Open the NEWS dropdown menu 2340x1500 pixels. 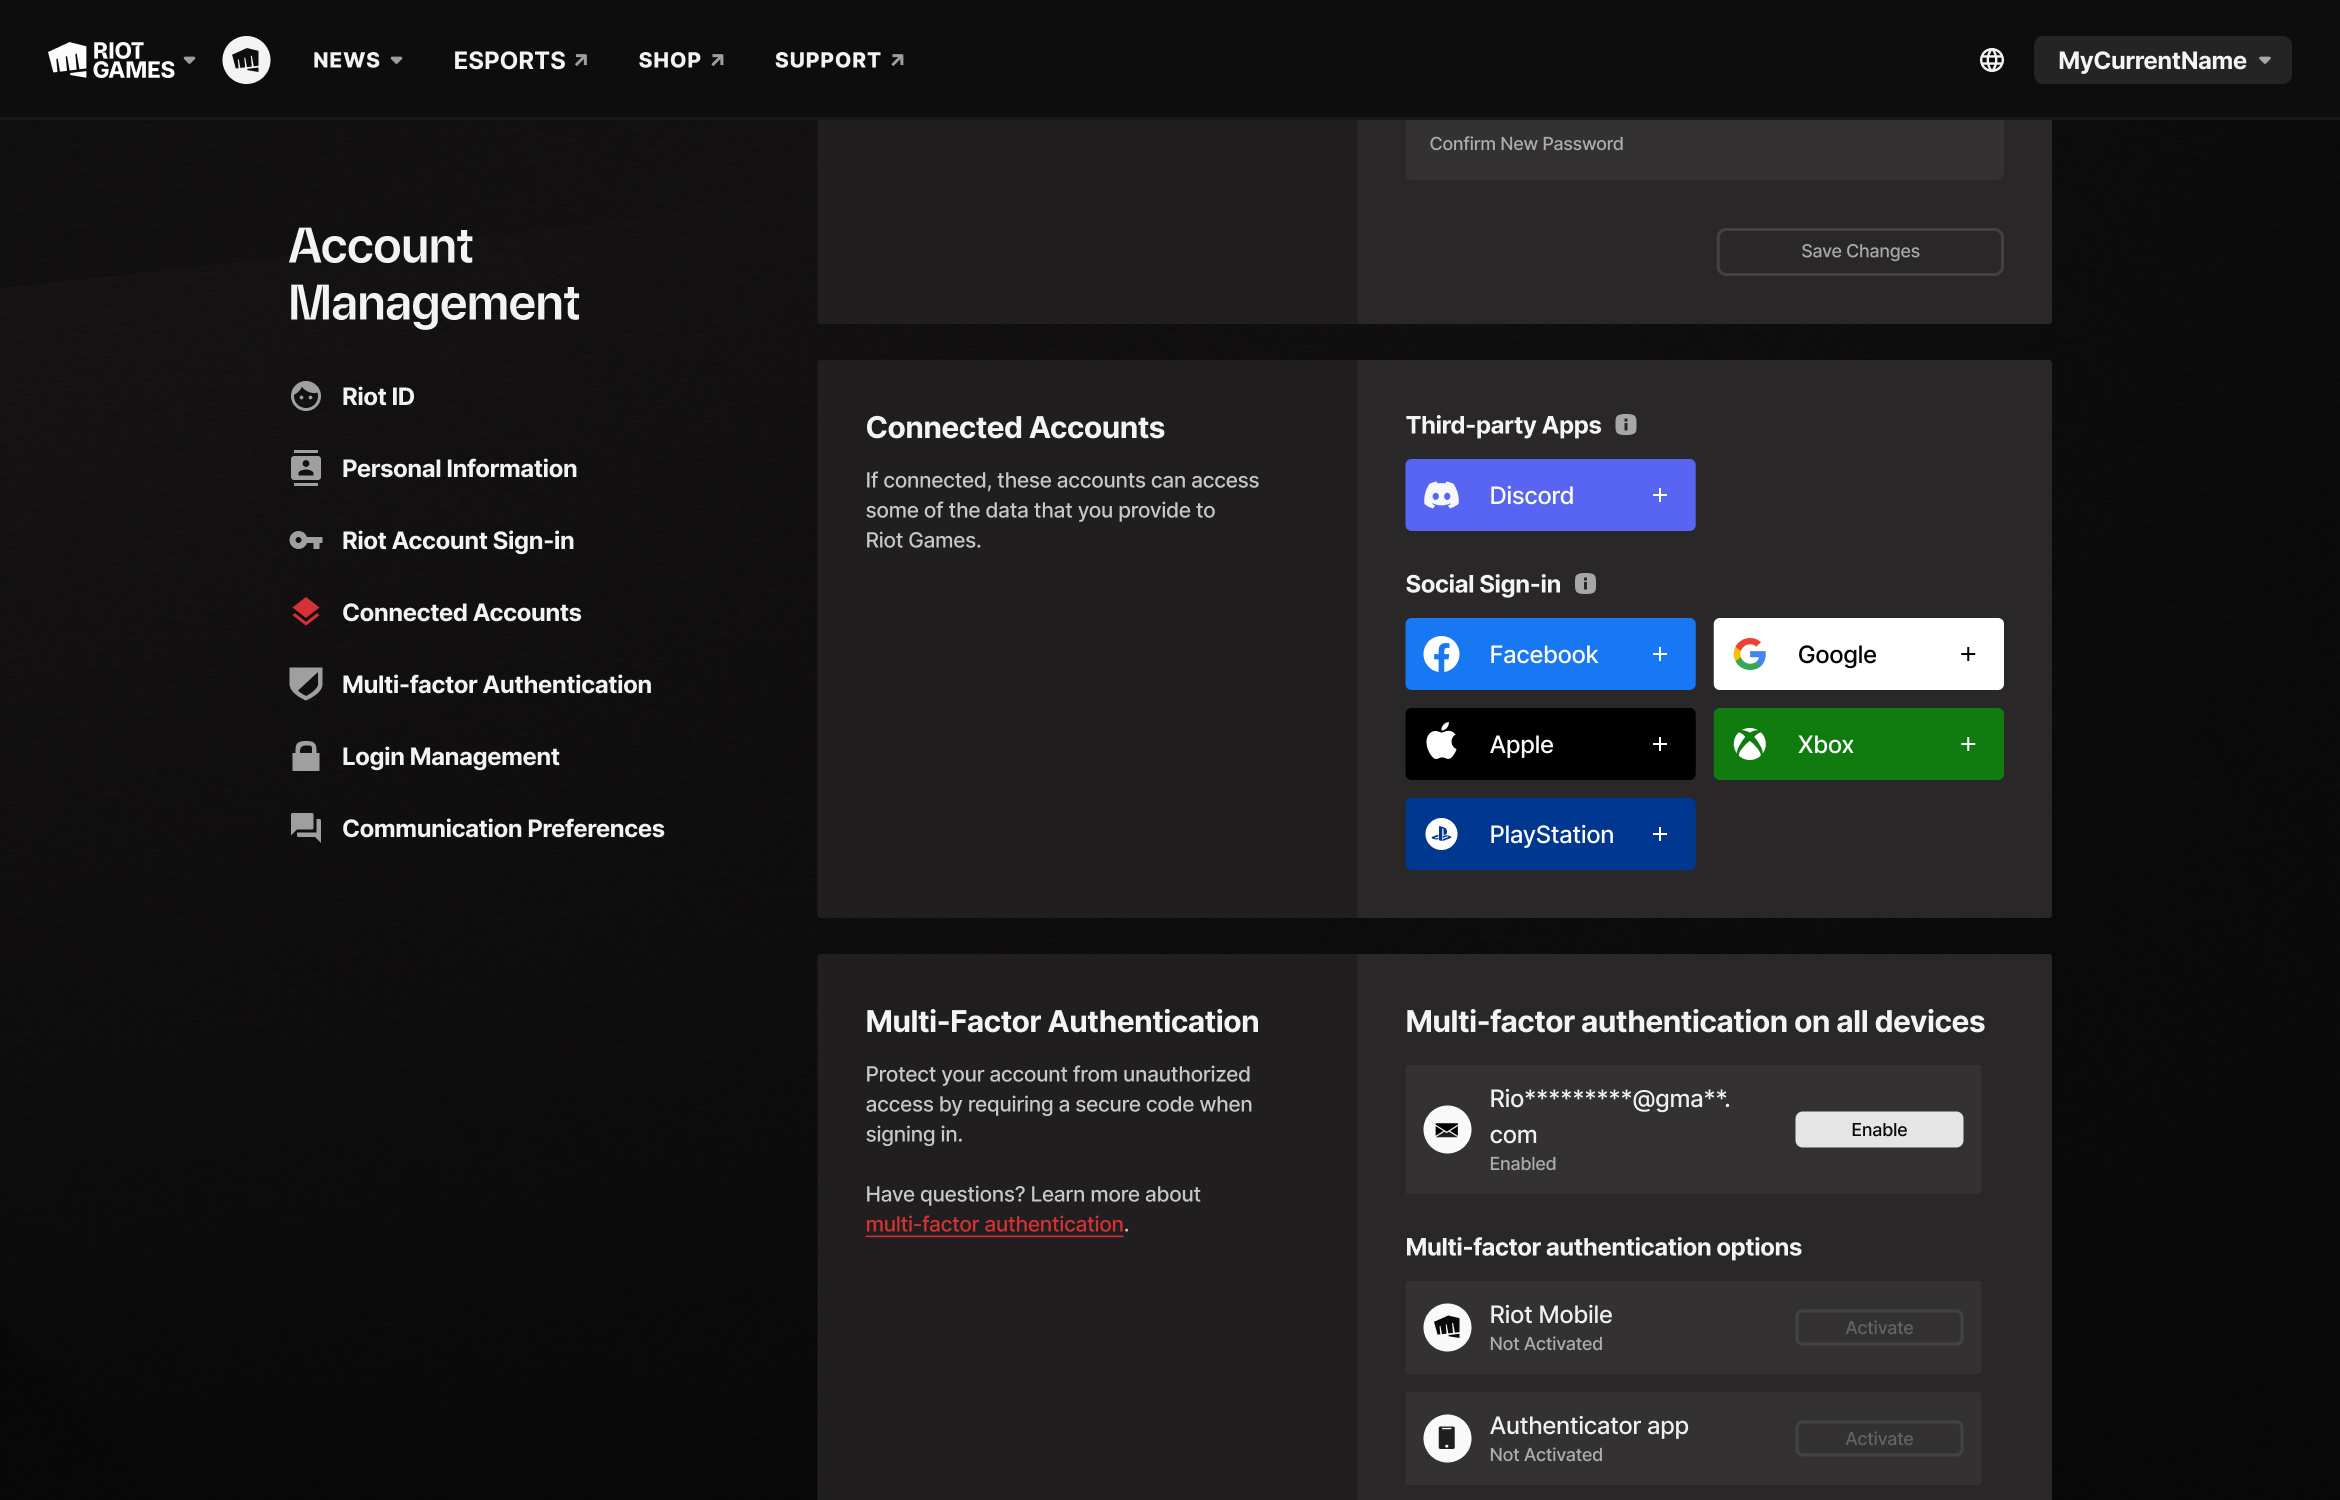point(357,60)
